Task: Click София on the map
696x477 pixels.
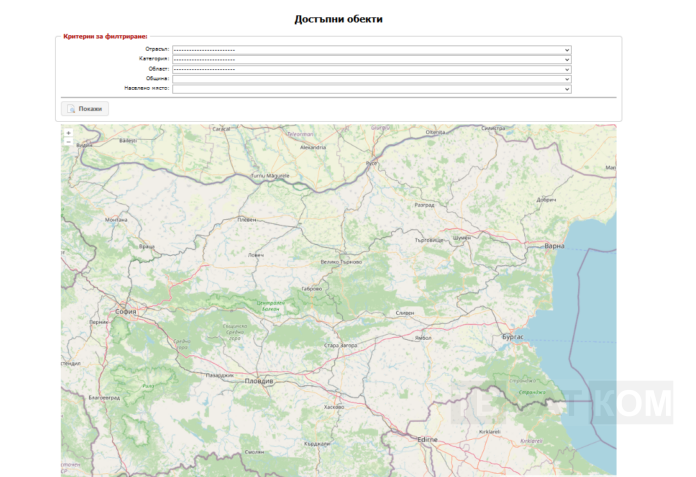Action: point(125,312)
